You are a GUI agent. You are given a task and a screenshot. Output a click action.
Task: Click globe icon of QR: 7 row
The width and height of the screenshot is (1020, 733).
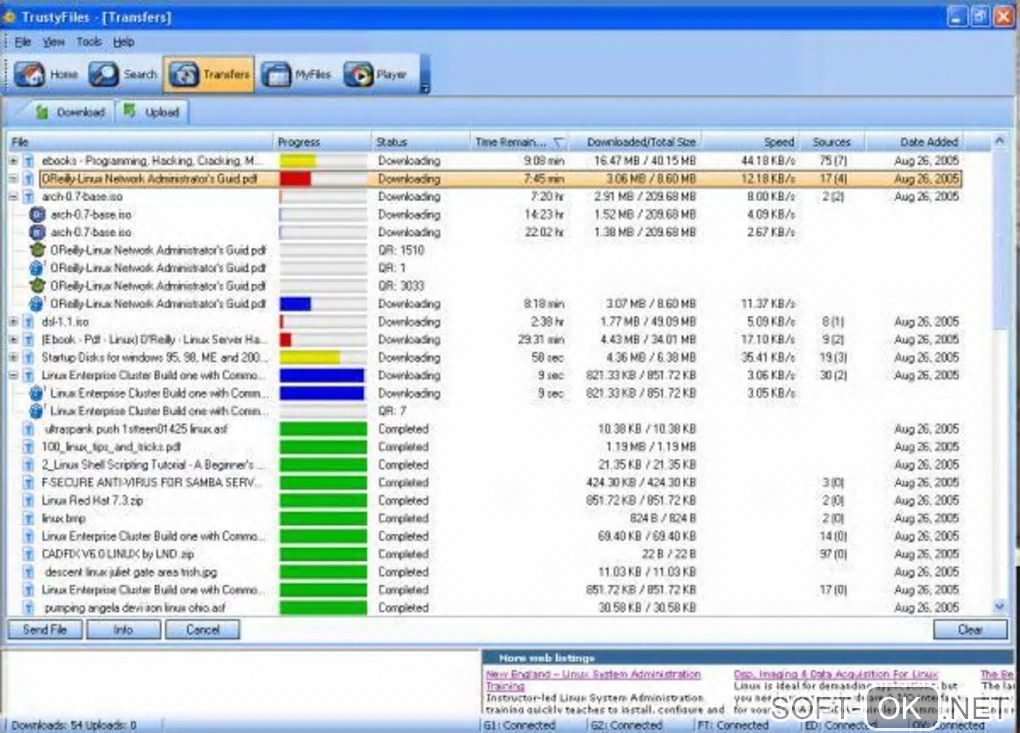37,411
